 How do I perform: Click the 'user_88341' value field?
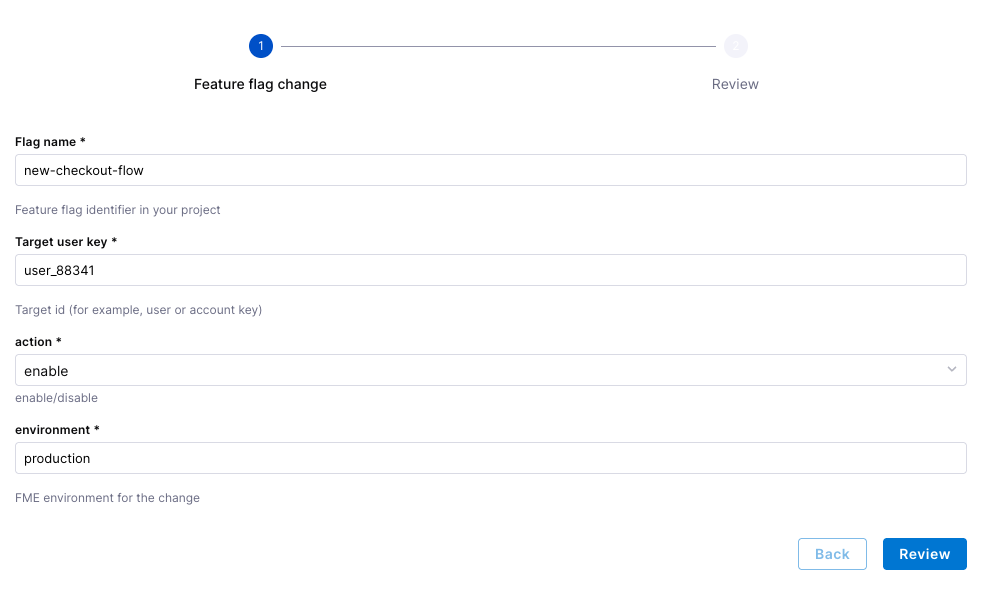490,270
